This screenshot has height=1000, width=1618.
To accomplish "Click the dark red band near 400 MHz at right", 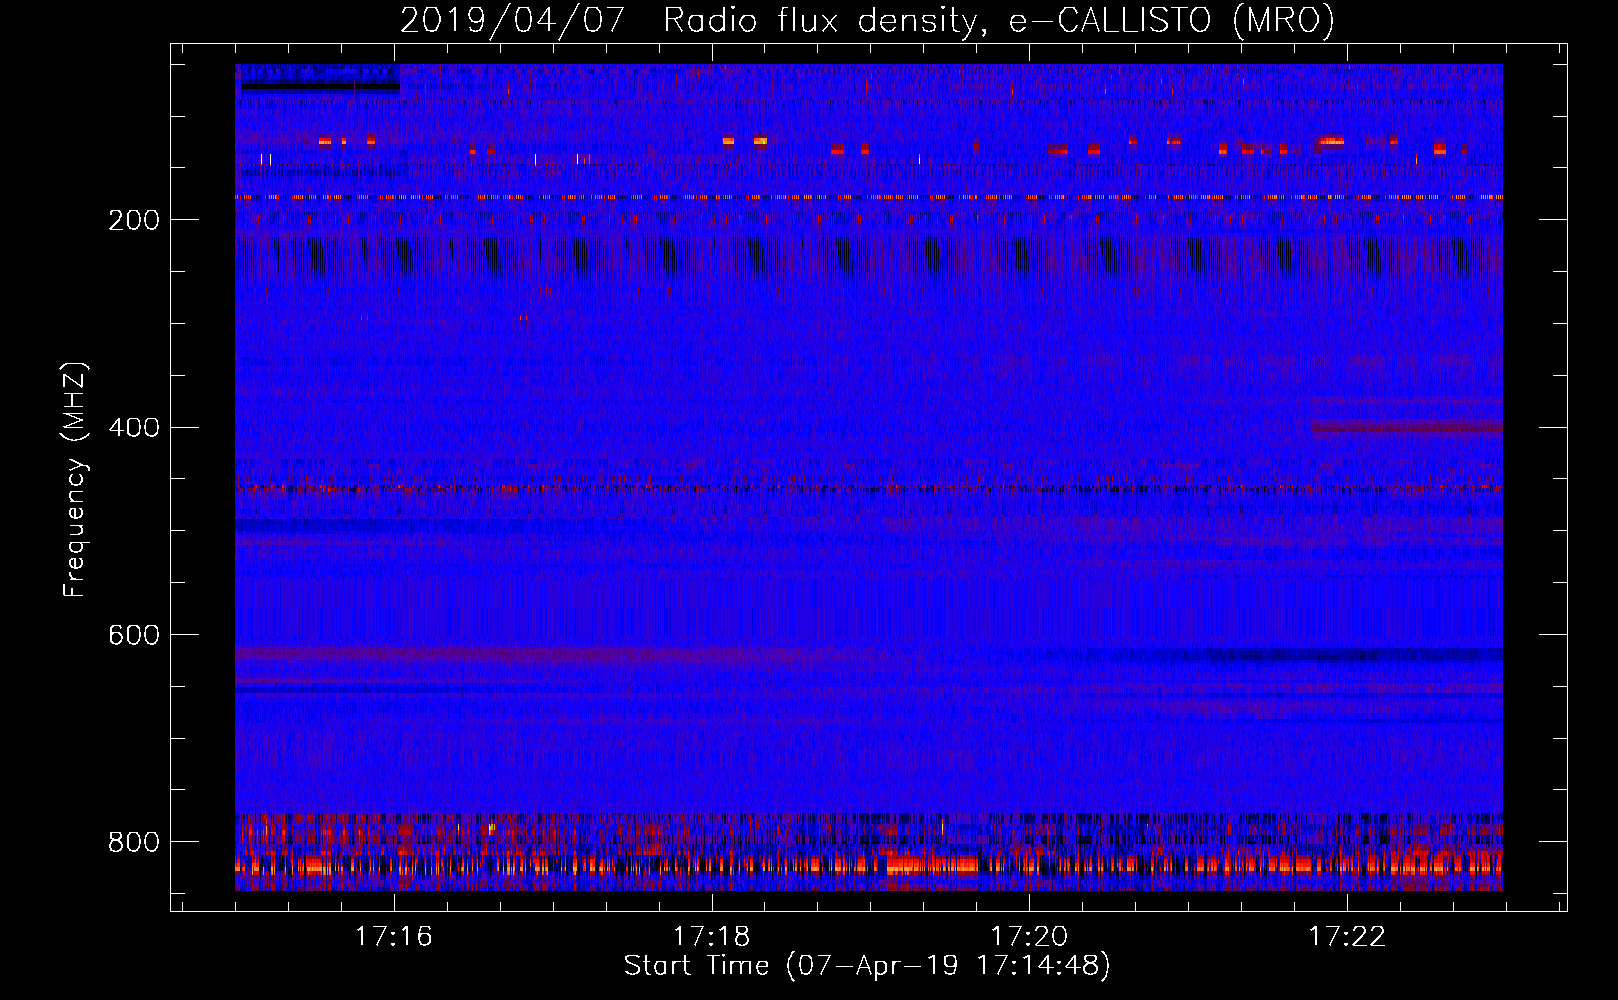I will tap(1407, 427).
